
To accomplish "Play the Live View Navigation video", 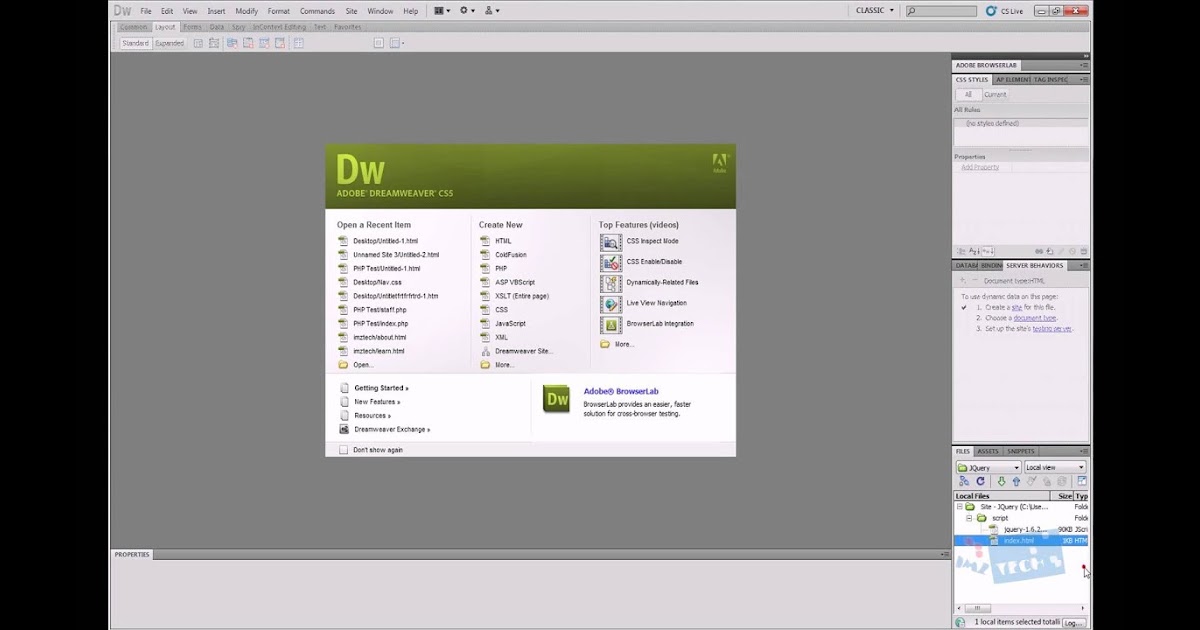I will 657,303.
